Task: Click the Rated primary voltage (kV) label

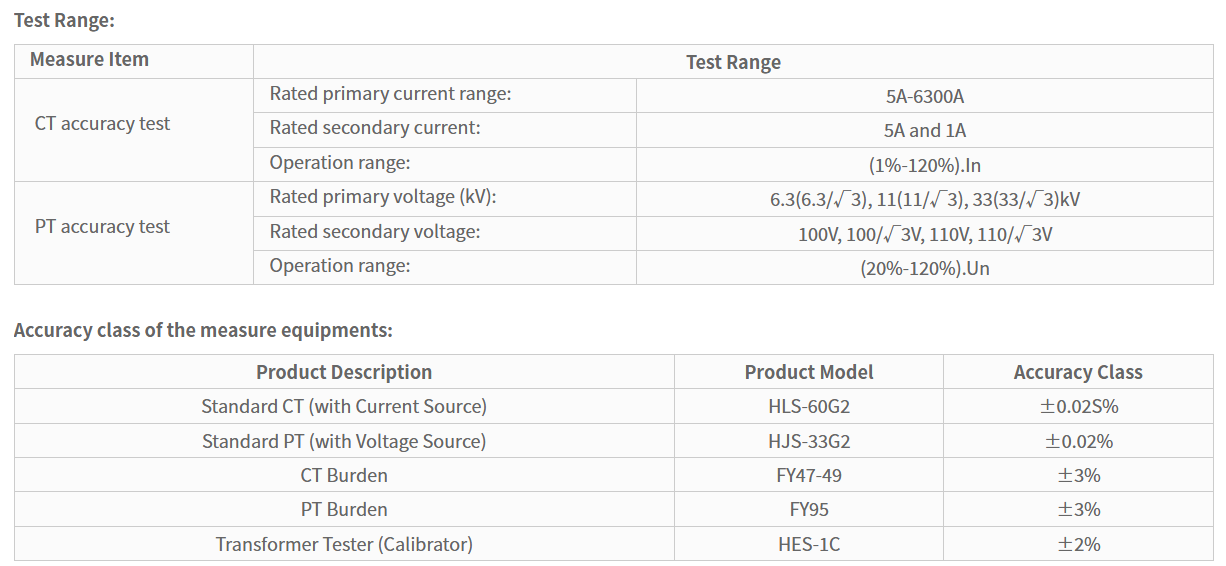Action: [x=383, y=197]
